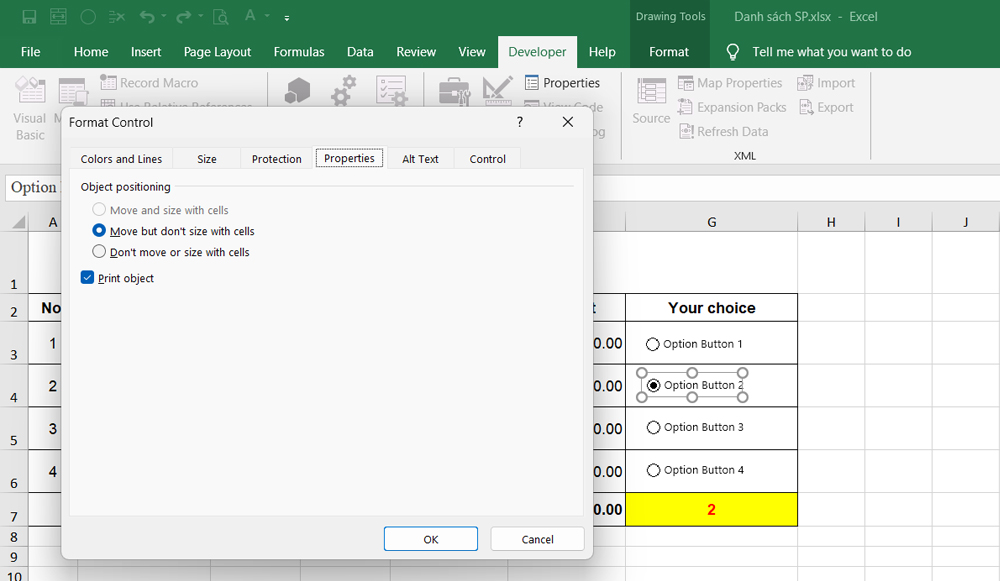Screen dimensions: 1000x581
Task: Open the Add-ins hexagon icon
Action: tap(297, 91)
